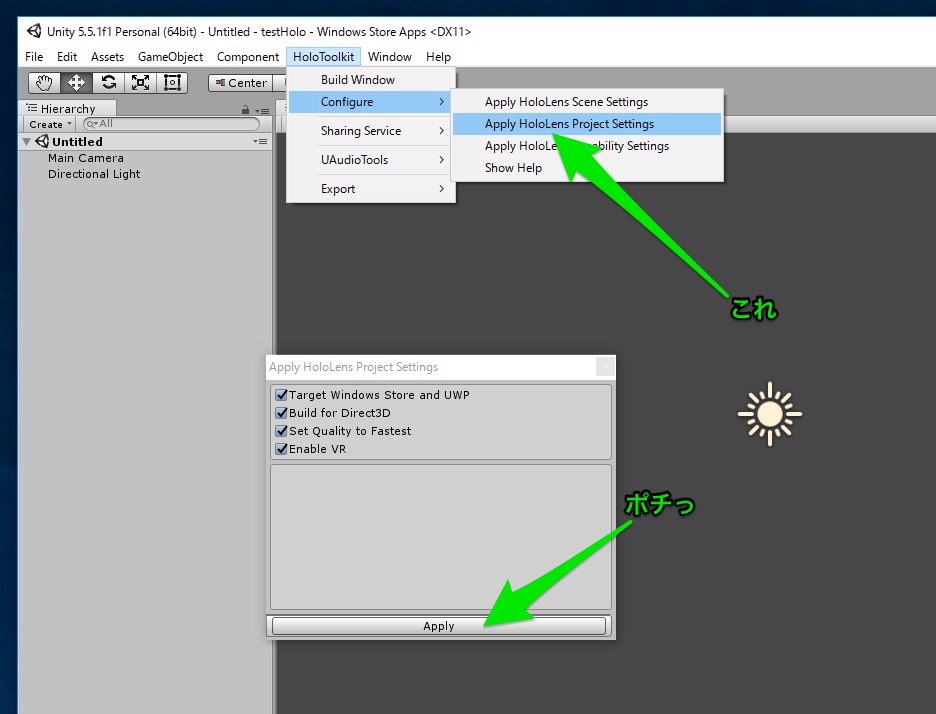Open the Help menu
The width and height of the screenshot is (936, 714).
tap(438, 57)
